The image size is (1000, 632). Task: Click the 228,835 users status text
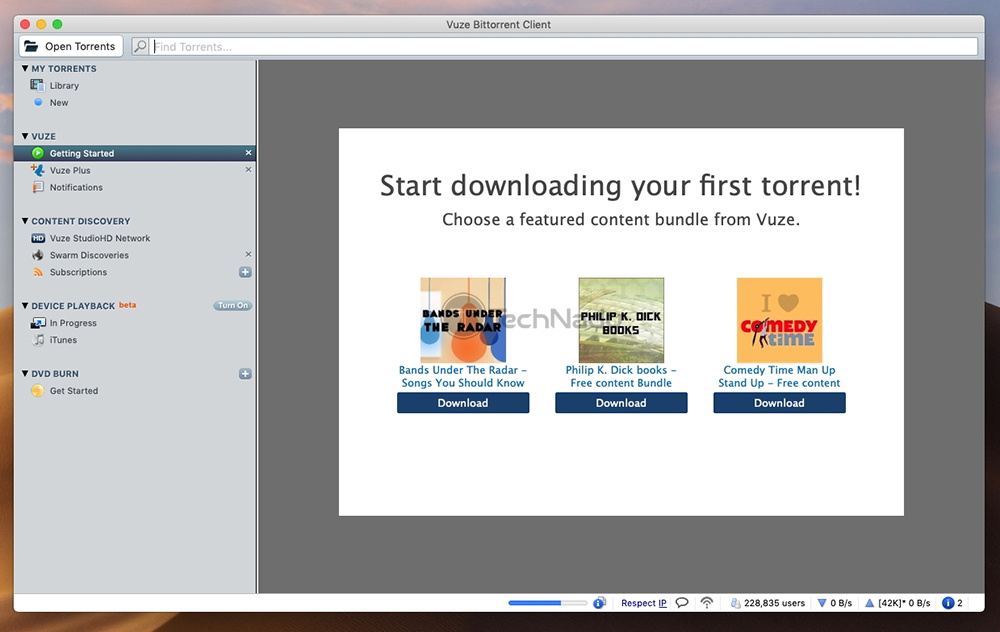774,603
